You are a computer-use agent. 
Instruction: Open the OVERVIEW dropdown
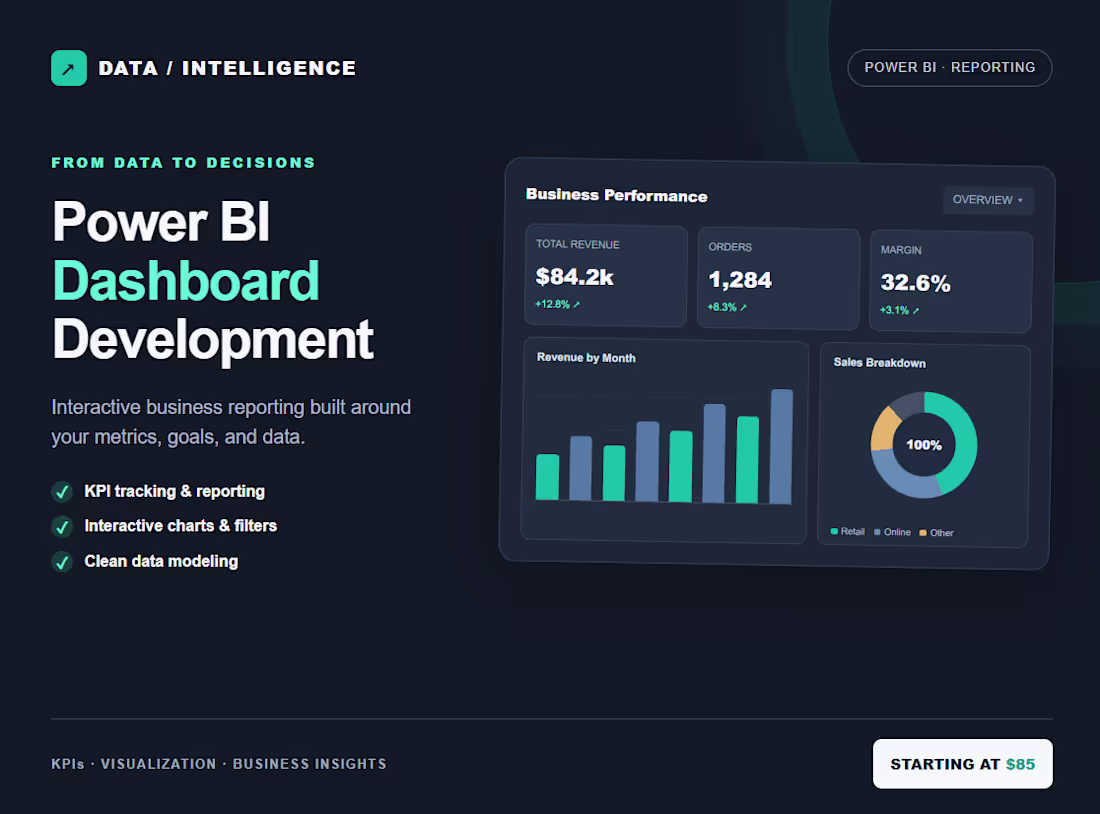tap(988, 200)
